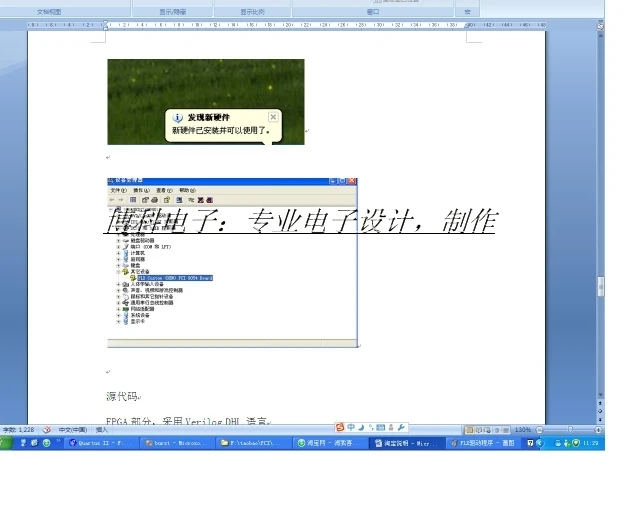Open the word count (字数: 1,228) dialog
Viewport: 640px width, 512px height.
click(x=19, y=430)
